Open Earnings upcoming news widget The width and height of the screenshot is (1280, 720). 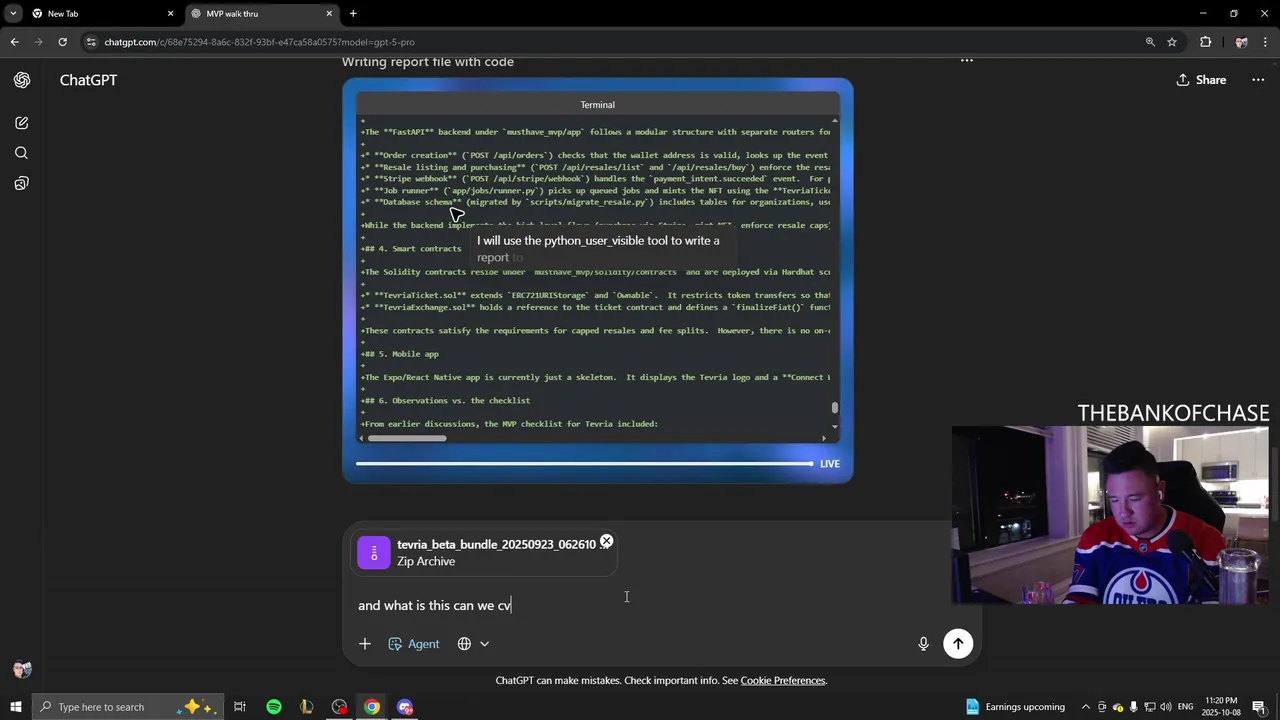coord(1015,707)
